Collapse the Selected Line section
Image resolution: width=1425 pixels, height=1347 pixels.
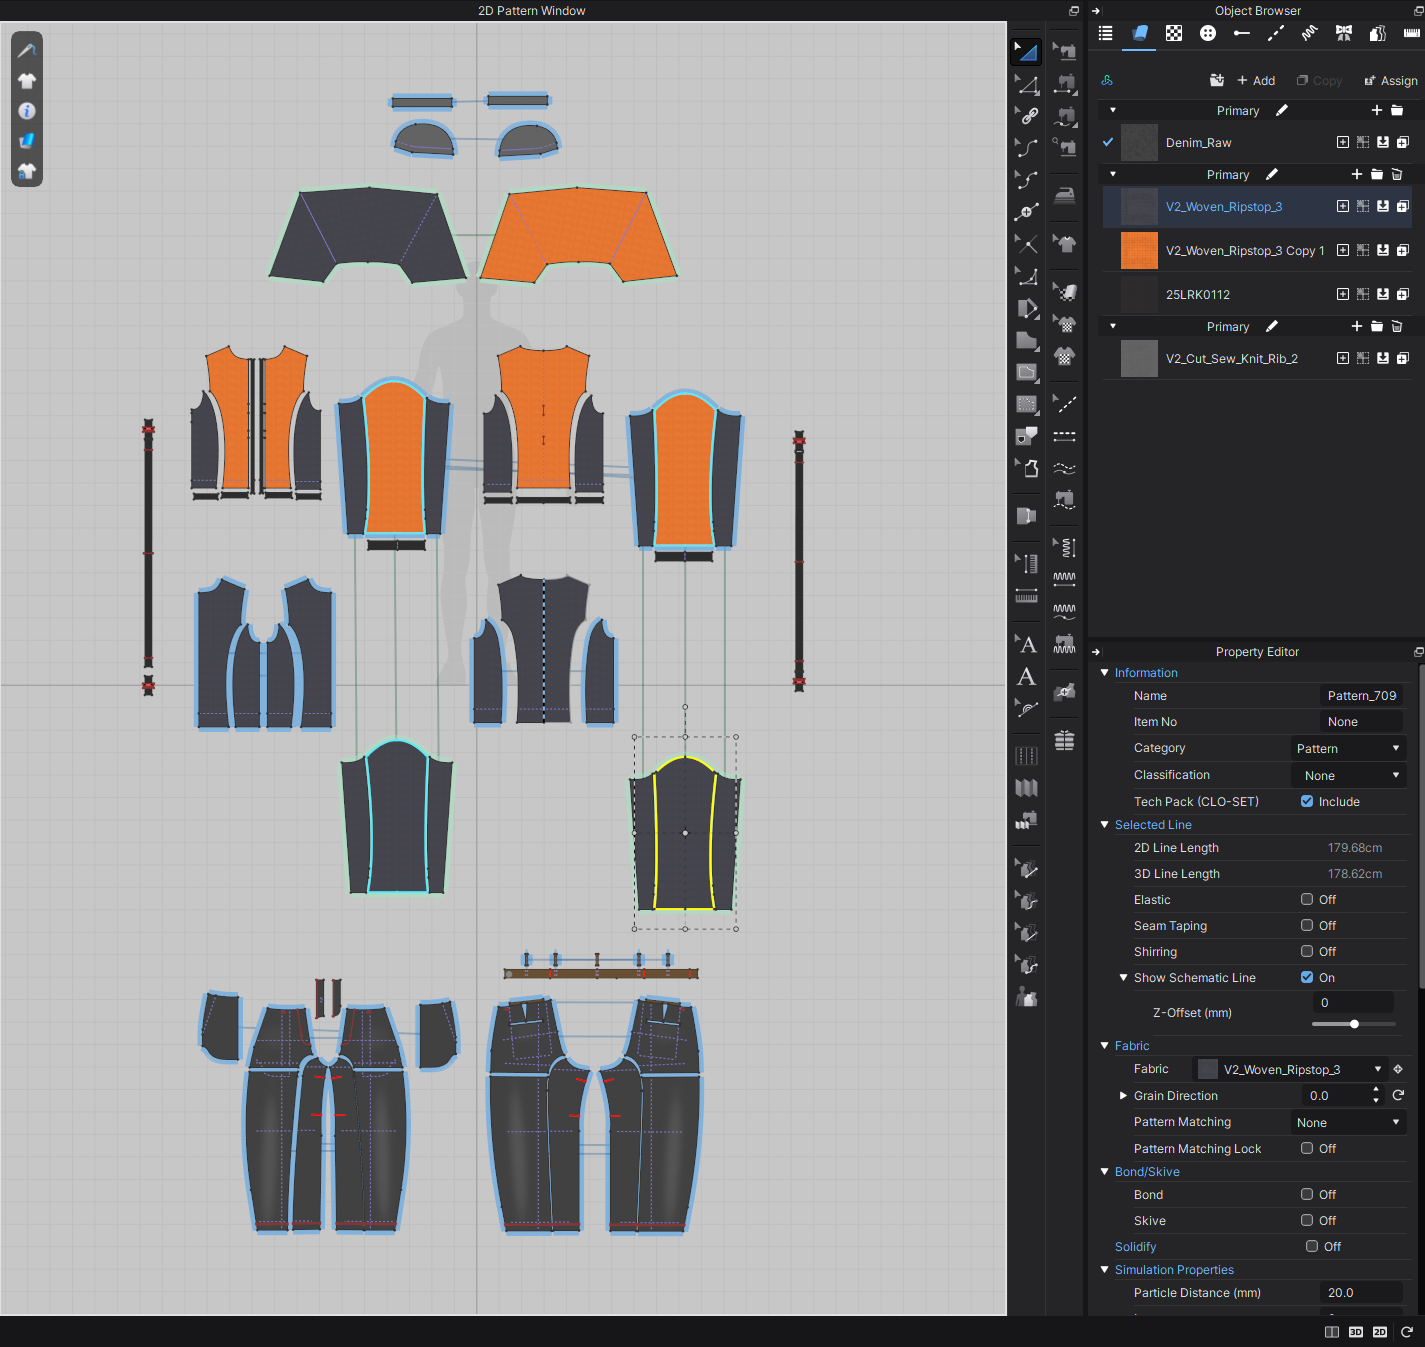pyautogui.click(x=1105, y=825)
